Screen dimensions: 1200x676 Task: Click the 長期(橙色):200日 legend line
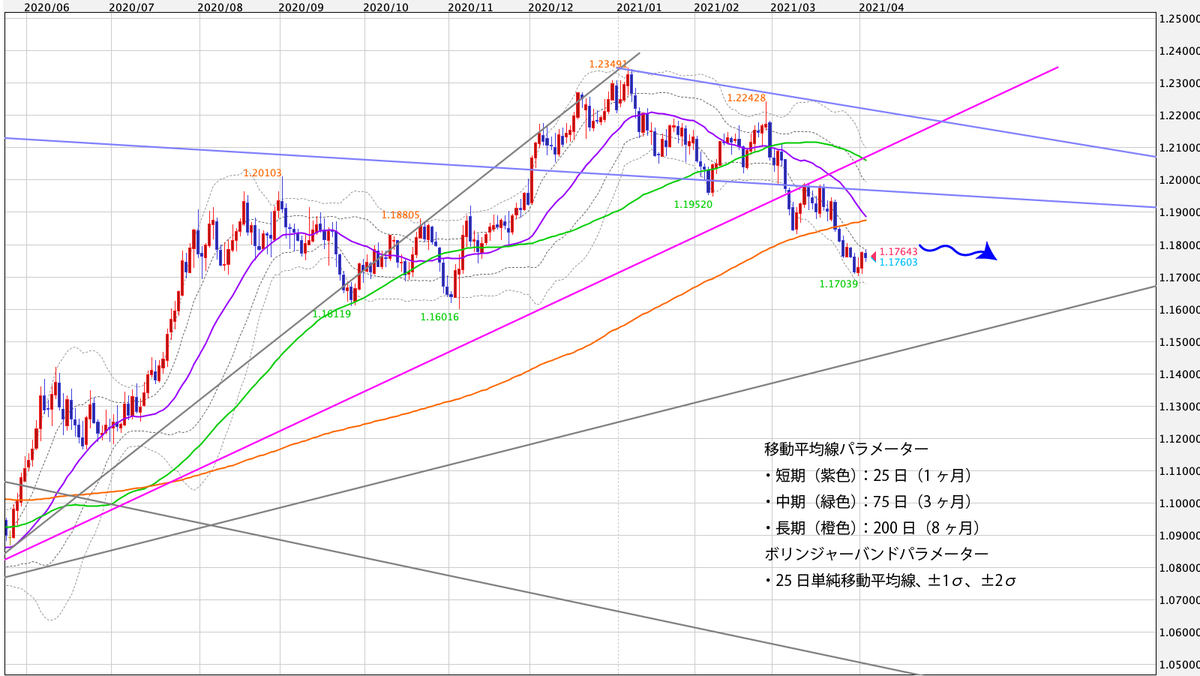(872, 527)
